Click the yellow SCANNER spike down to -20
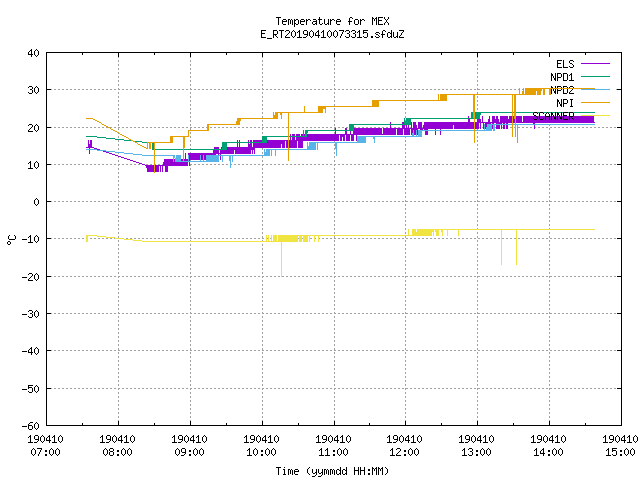The height and width of the screenshot is (480, 640). [282, 259]
